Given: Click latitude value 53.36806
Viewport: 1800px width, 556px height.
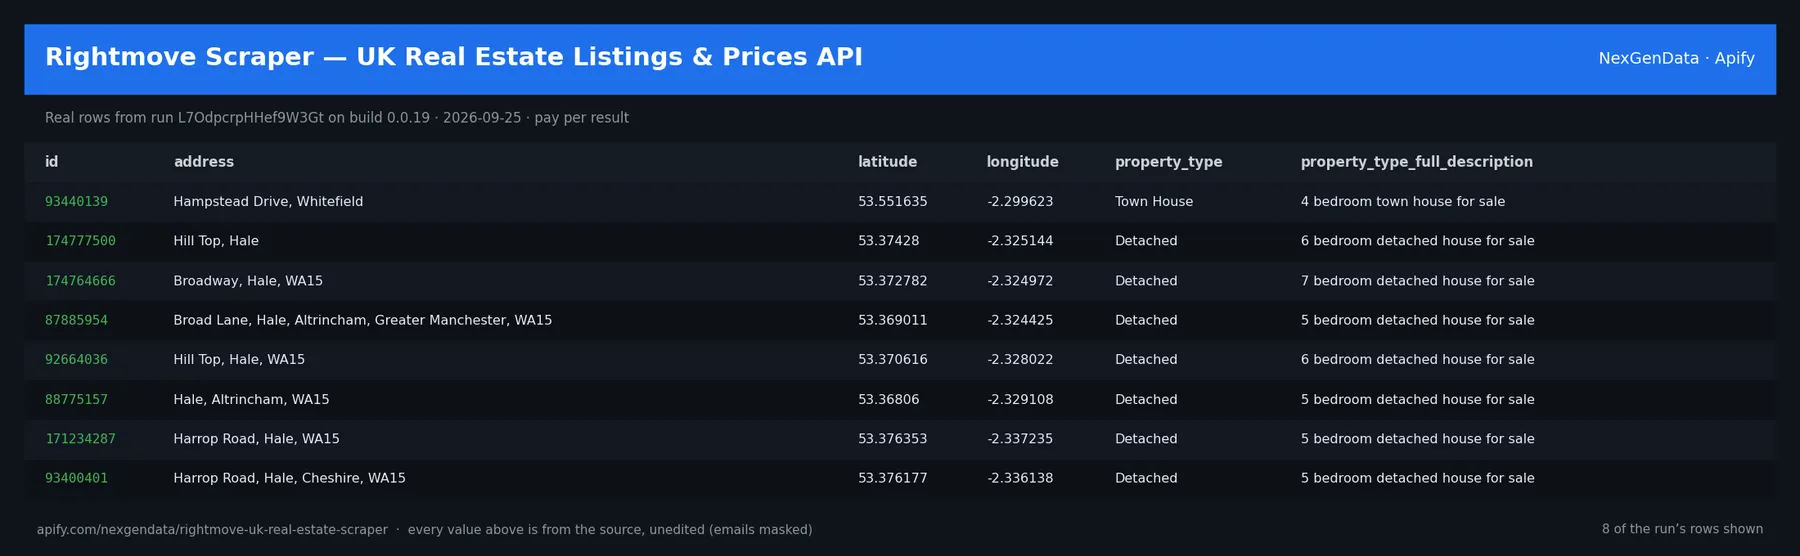Looking at the screenshot, I should (x=888, y=400).
